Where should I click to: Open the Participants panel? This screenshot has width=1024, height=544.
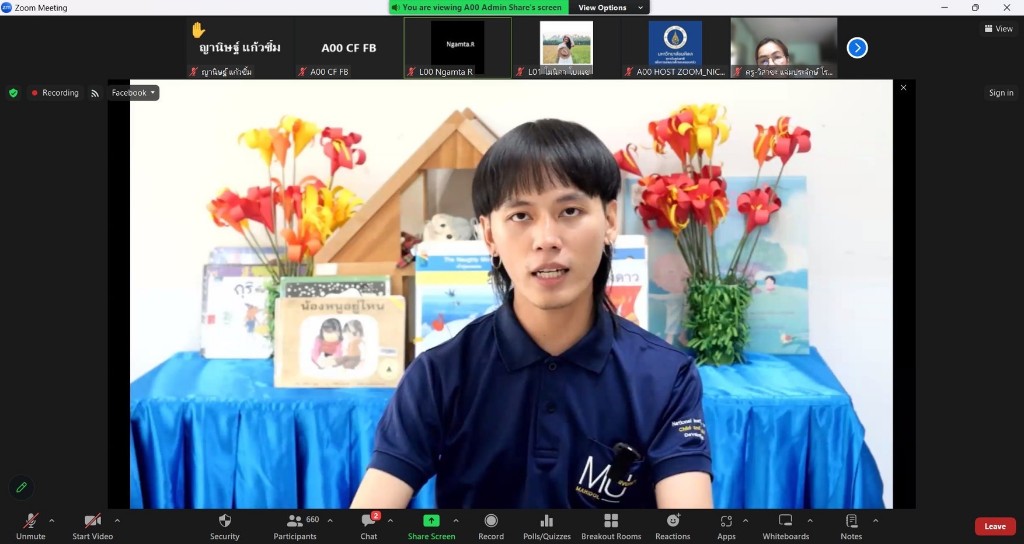click(x=295, y=526)
